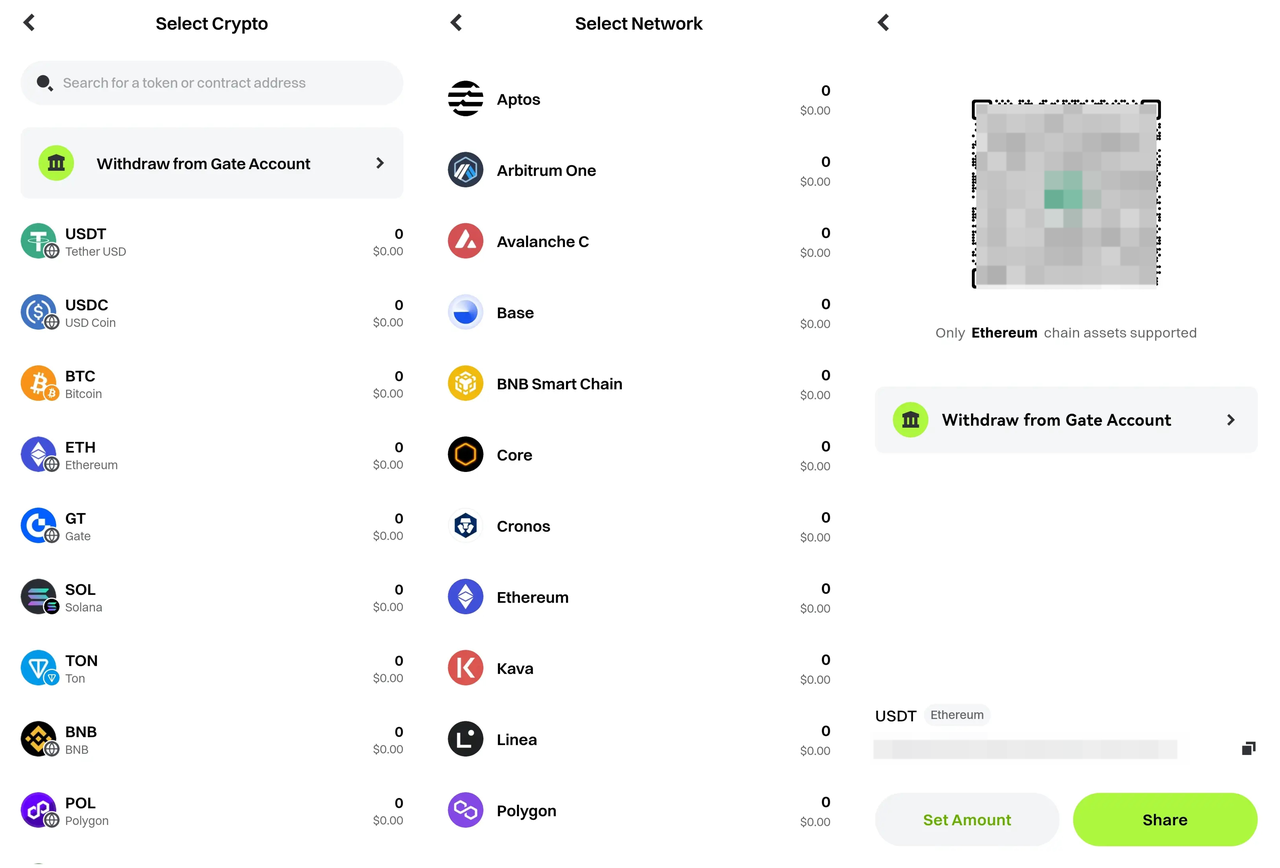Go back from the Select Crypto screen

tap(29, 22)
